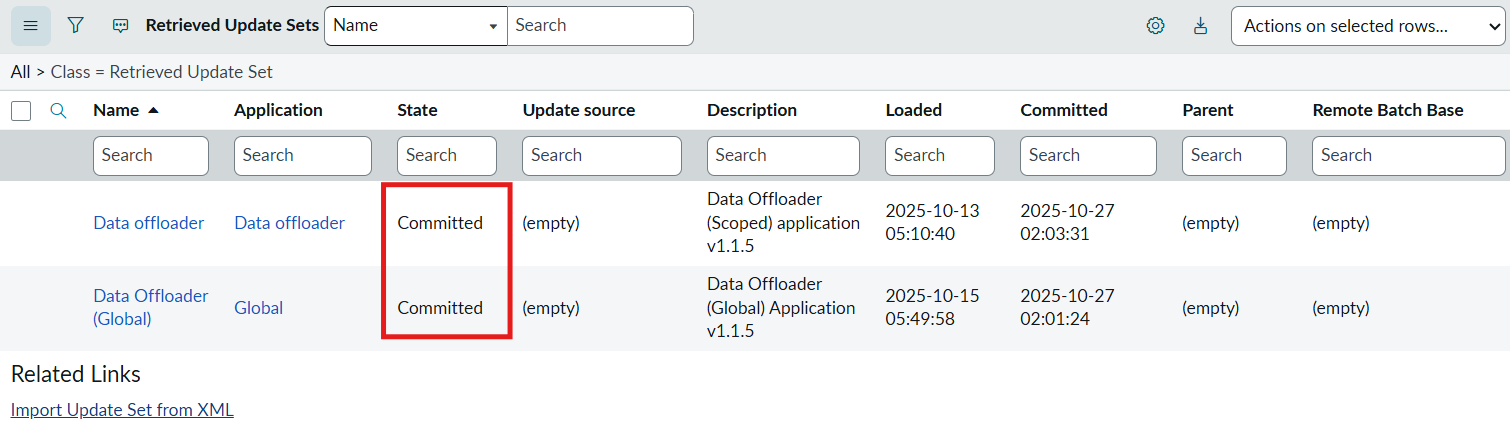Click Committed state in Data offloader row
Viewport: 1510px width, 433px height.
440,223
